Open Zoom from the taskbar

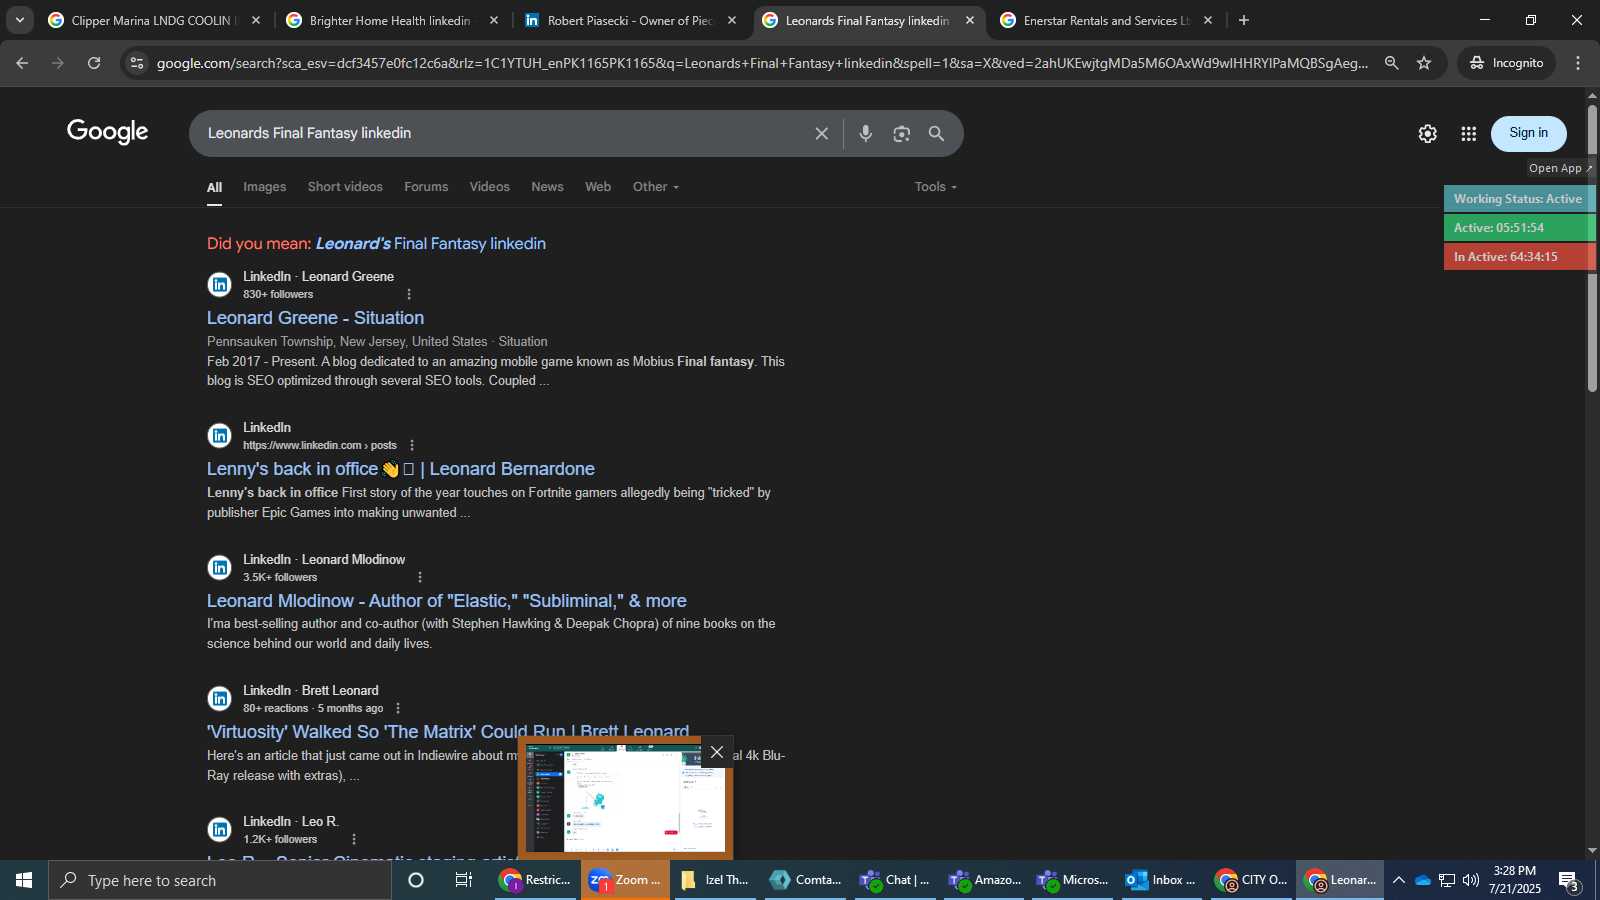[625, 880]
